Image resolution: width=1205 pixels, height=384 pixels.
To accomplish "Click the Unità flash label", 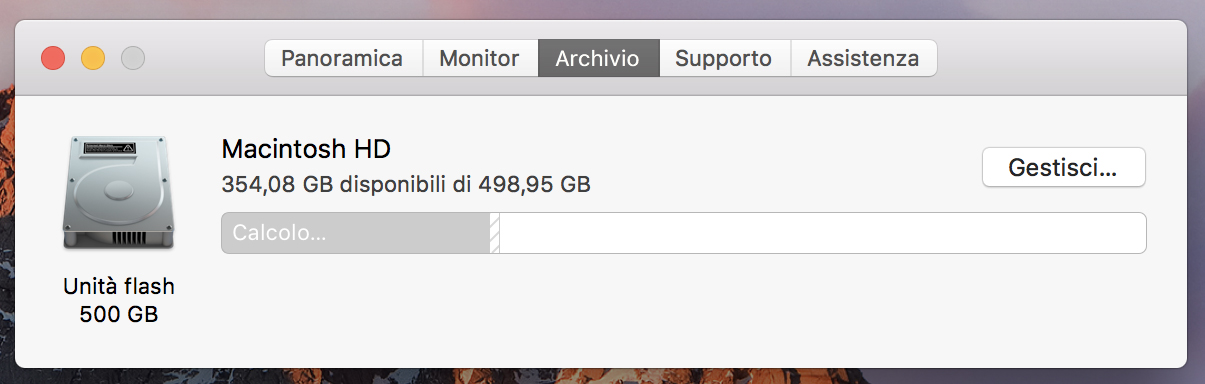I will click(119, 286).
